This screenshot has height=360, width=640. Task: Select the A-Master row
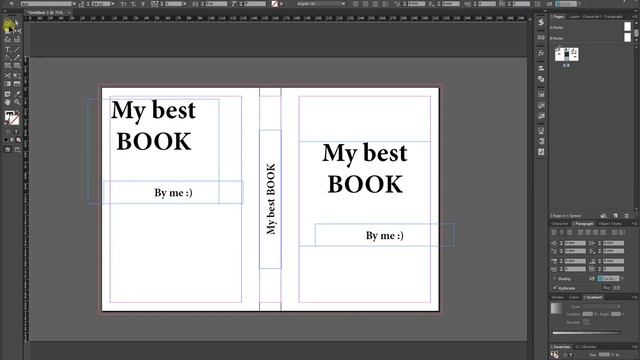591,27
